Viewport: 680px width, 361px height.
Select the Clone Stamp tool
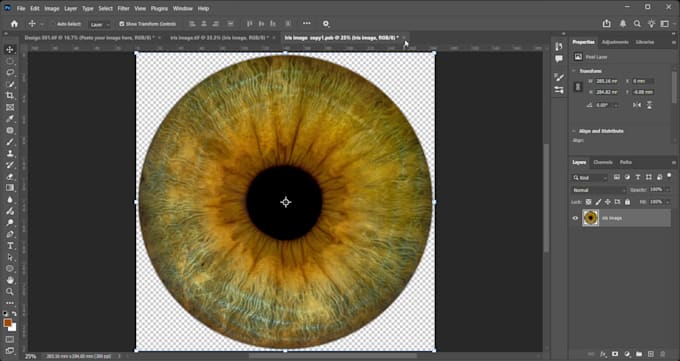[x=10, y=153]
